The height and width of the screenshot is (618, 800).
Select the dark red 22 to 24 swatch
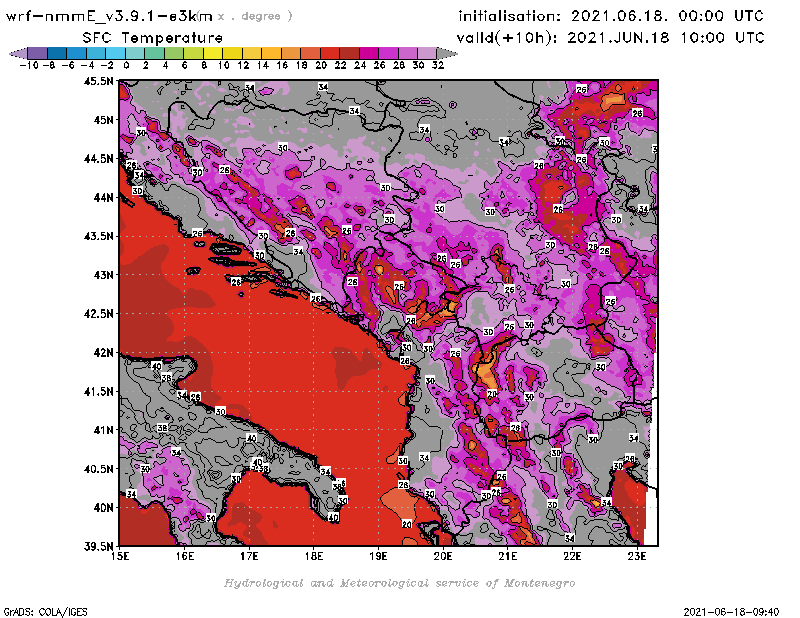(x=349, y=53)
